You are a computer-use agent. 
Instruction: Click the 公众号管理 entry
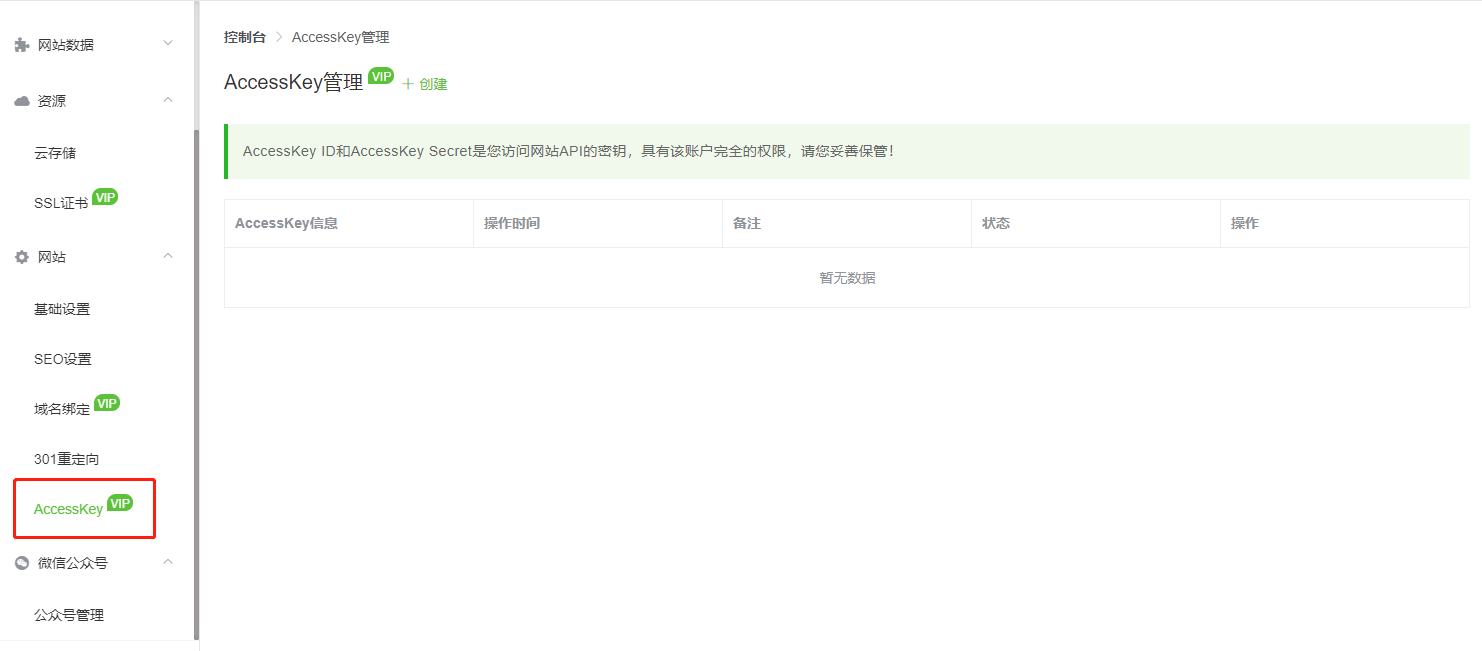click(x=67, y=615)
